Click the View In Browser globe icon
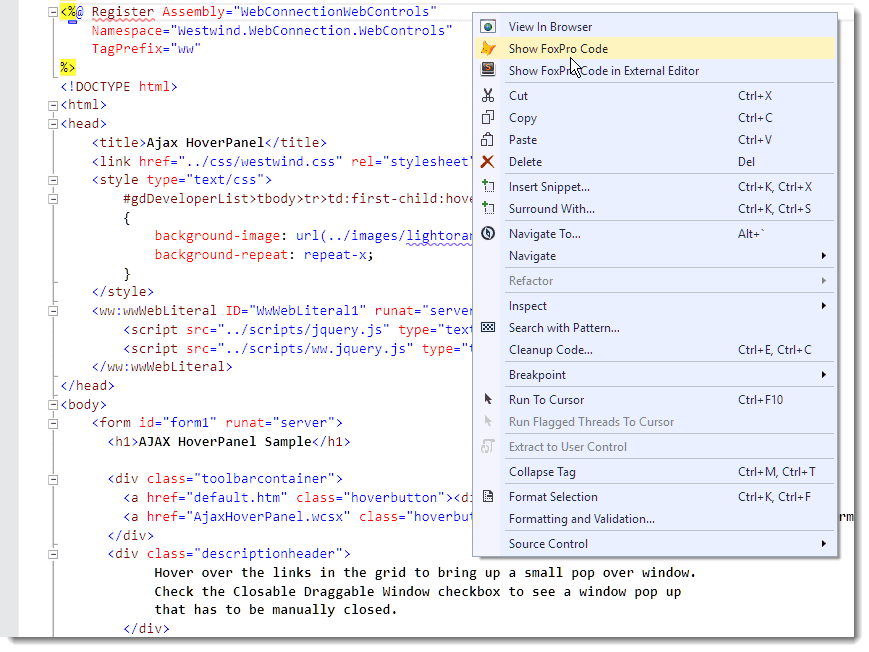Image resolution: width=869 pixels, height=652 pixels. (x=488, y=27)
